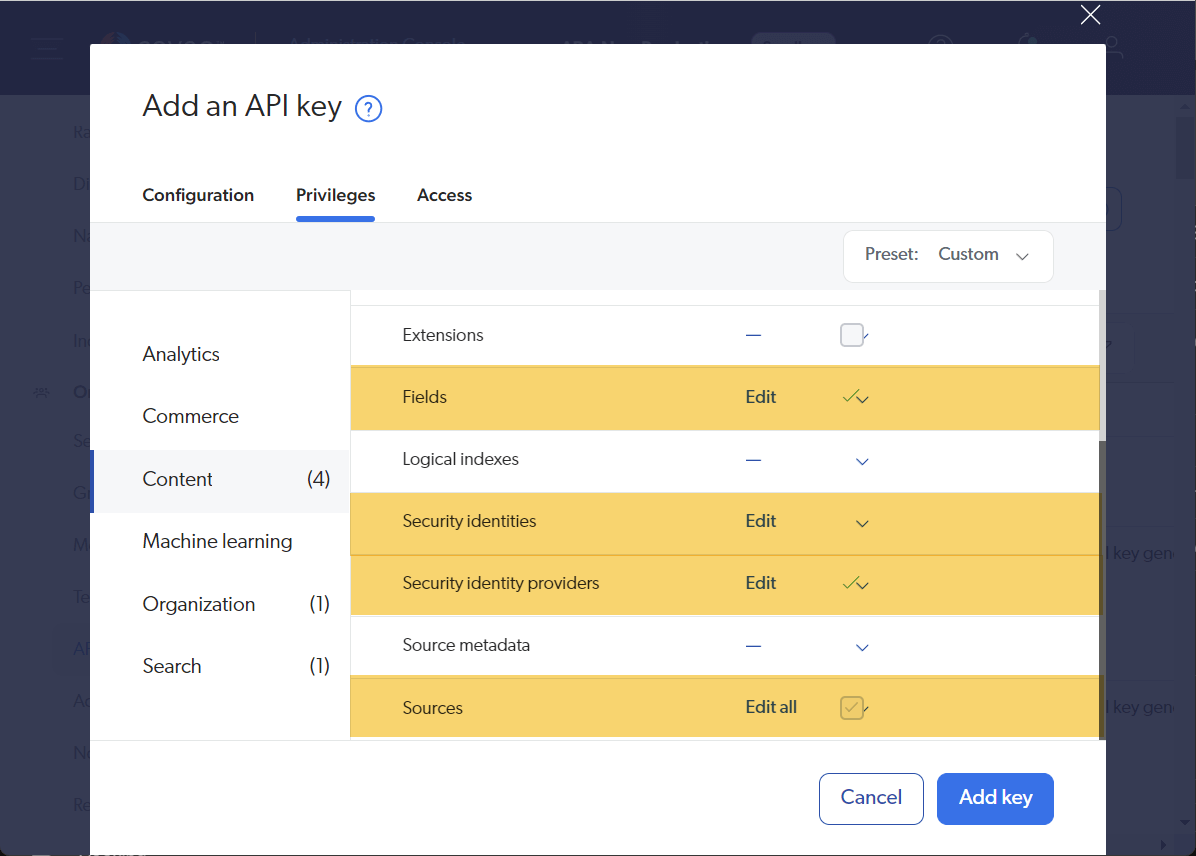This screenshot has width=1196, height=856.
Task: Toggle the Extensions privilege checkbox
Action: tap(852, 335)
